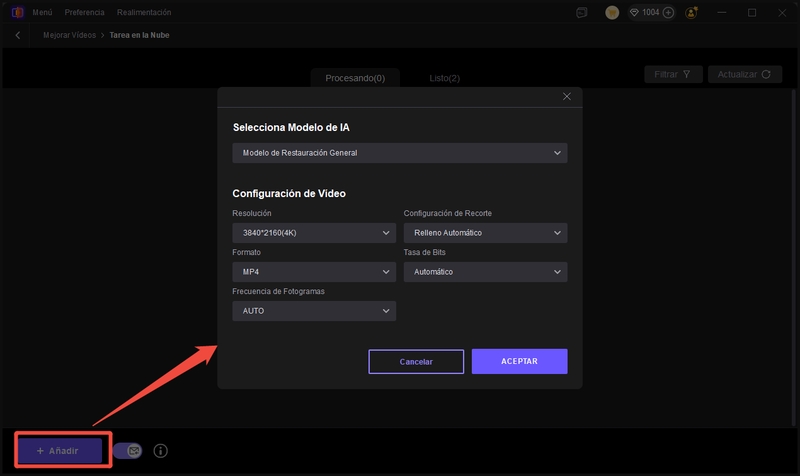Go back with the left arrow icon
This screenshot has height=476, width=800.
pyautogui.click(x=18, y=35)
